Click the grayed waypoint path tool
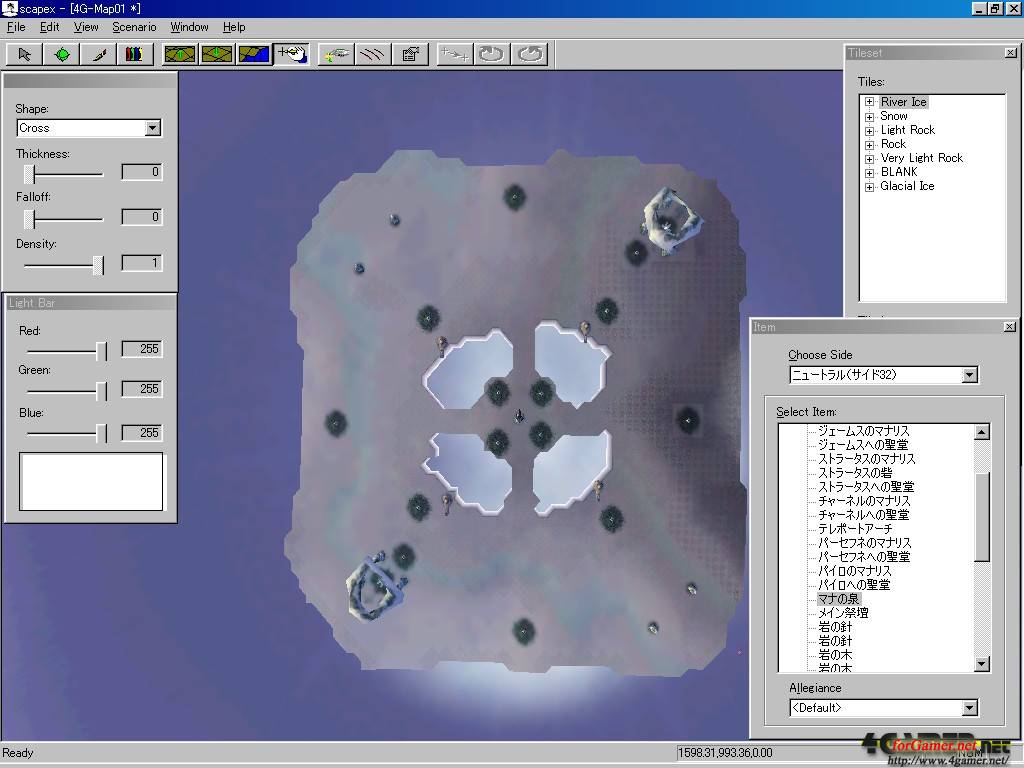Image resolution: width=1024 pixels, height=768 pixels. 455,54
